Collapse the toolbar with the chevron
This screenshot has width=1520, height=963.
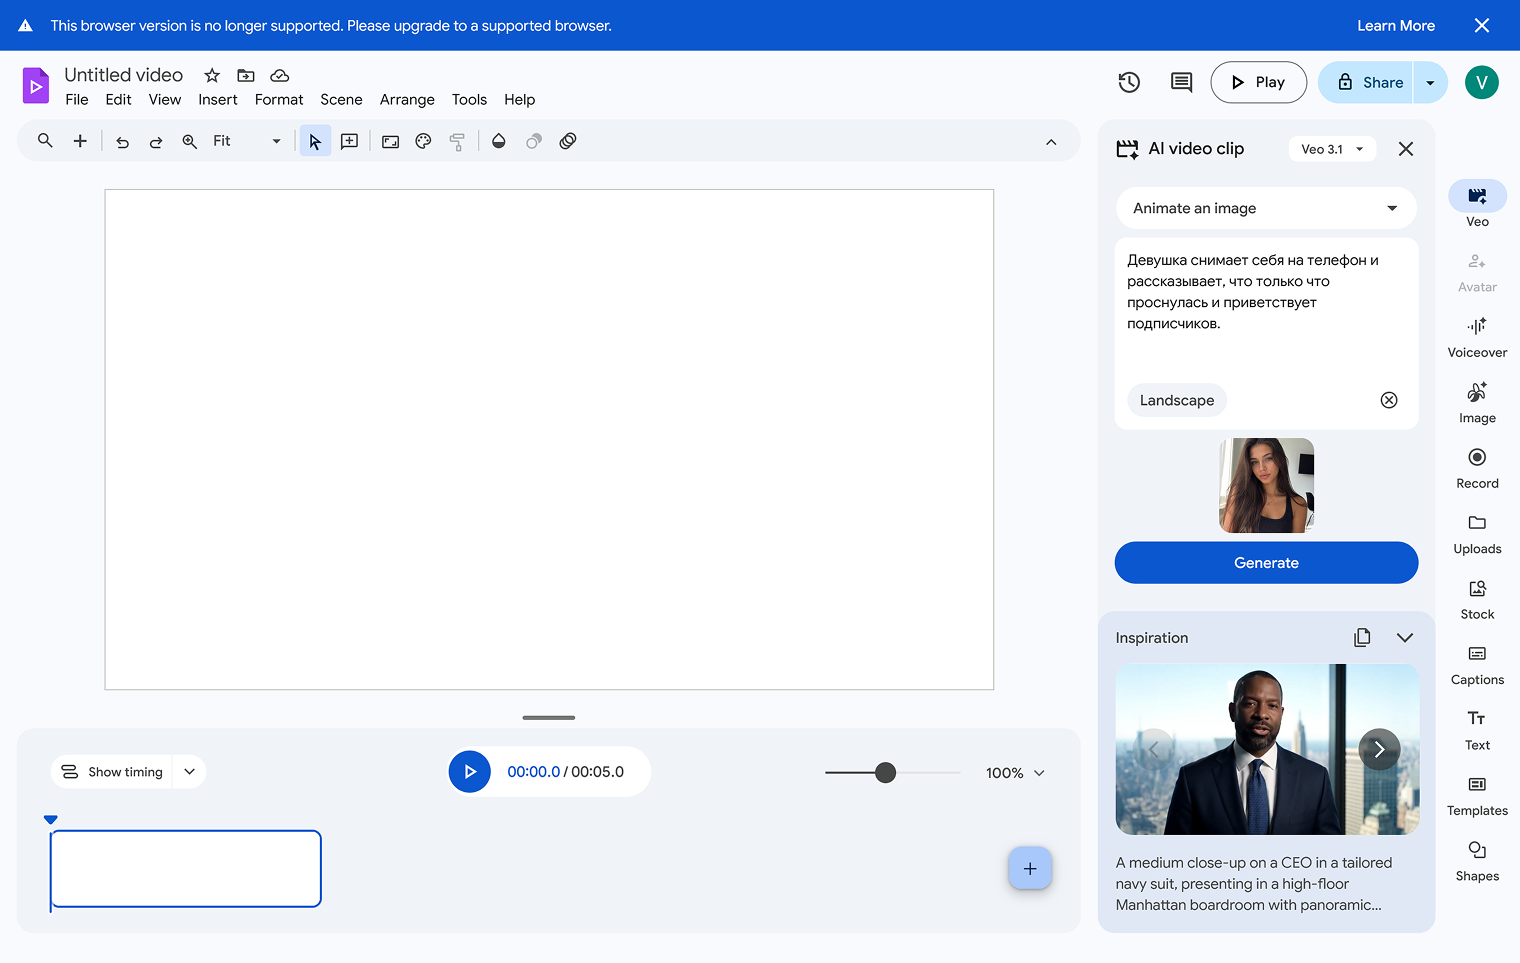(1051, 142)
